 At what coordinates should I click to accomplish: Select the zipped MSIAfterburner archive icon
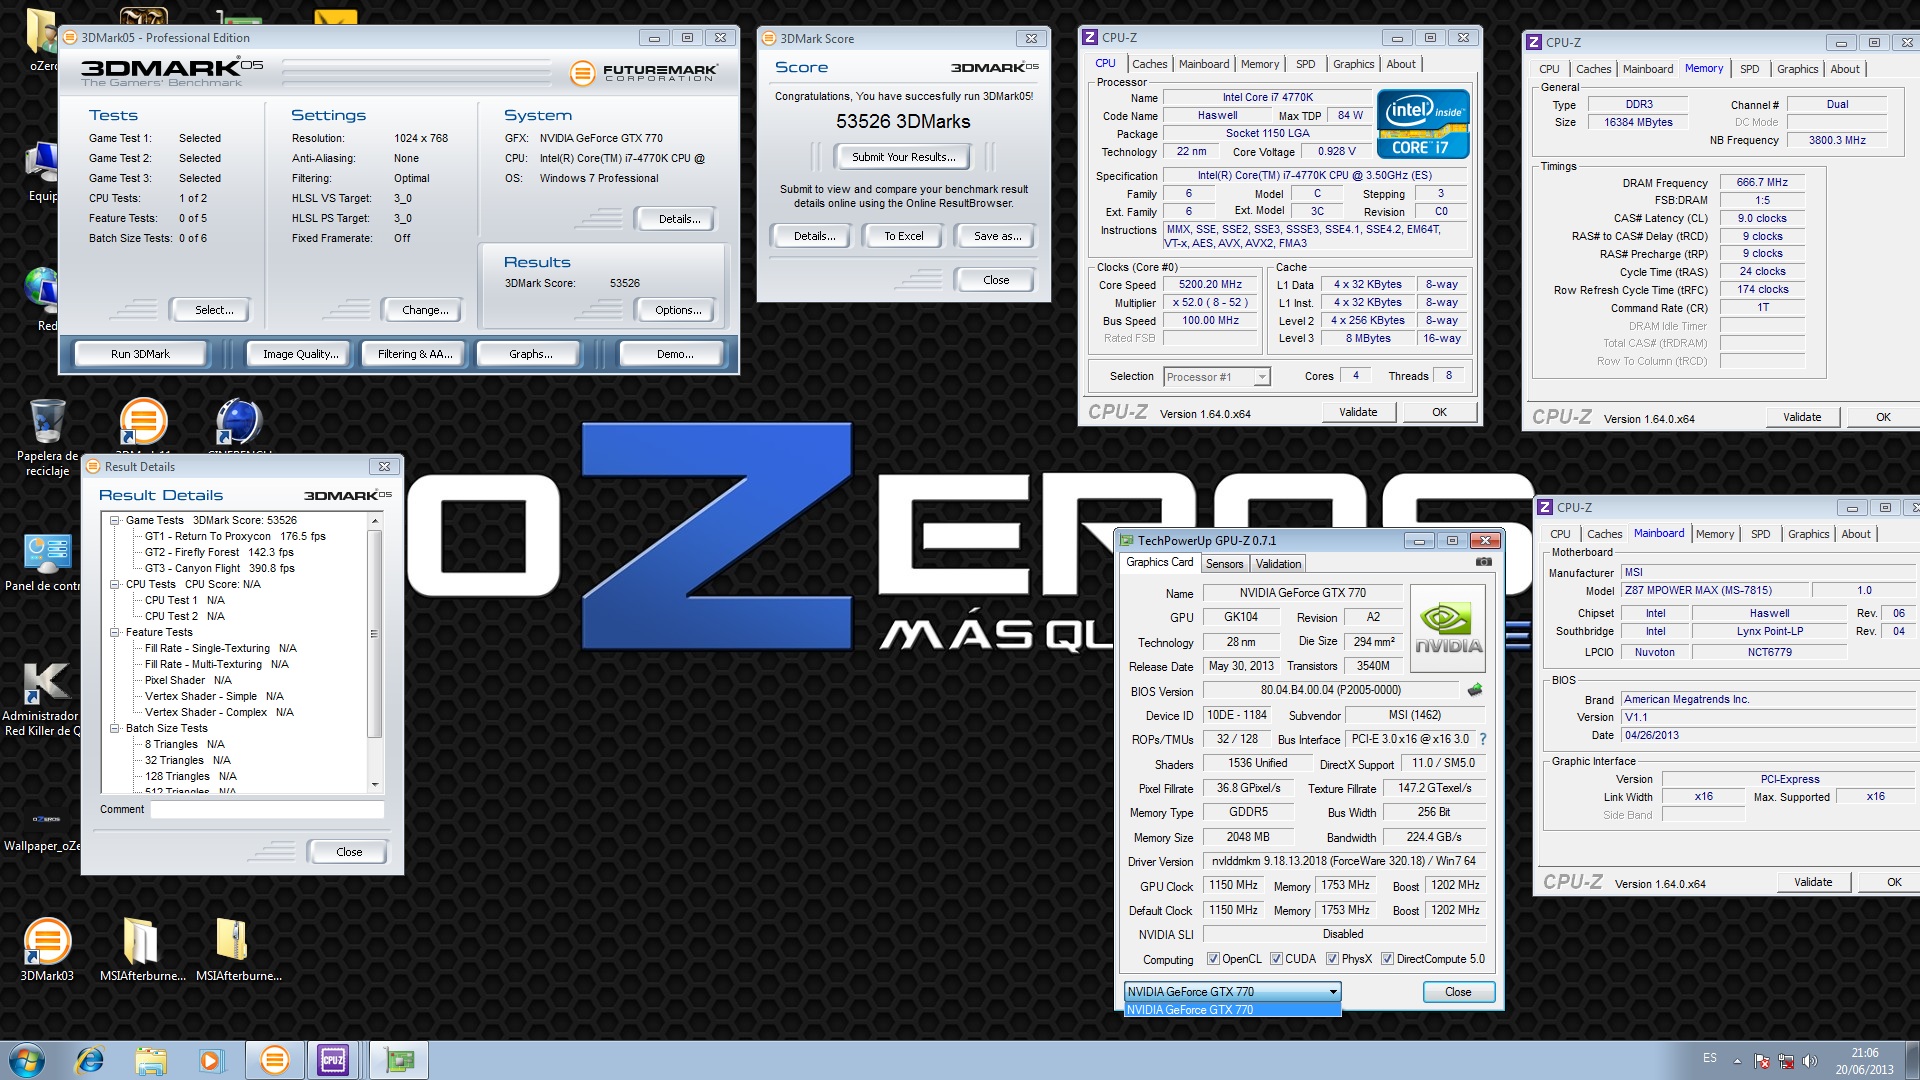tap(238, 949)
